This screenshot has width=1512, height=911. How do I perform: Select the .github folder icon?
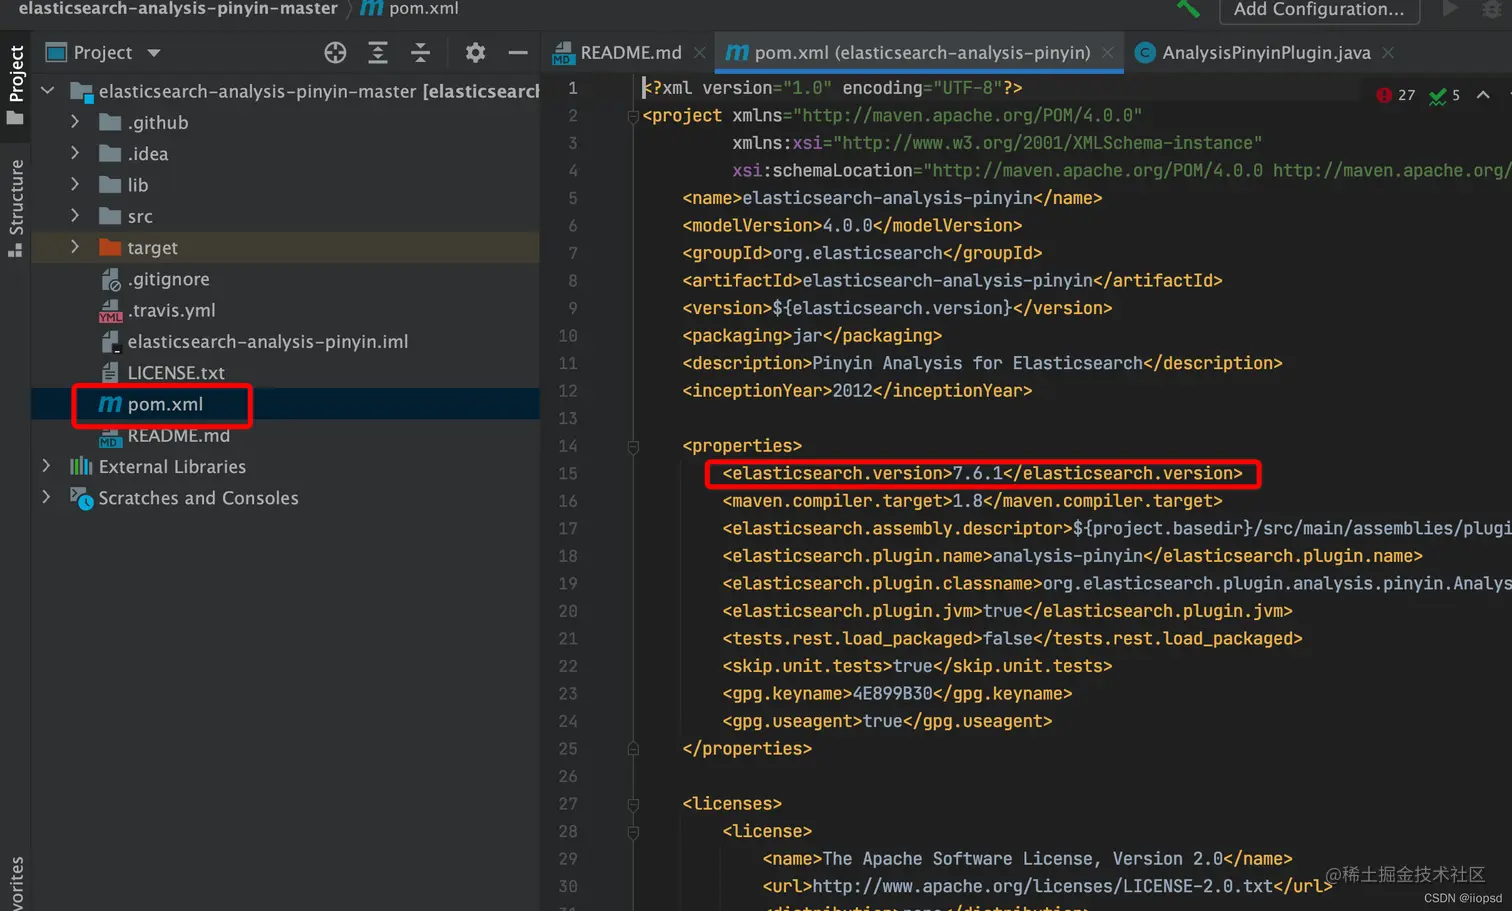pyautogui.click(x=110, y=123)
